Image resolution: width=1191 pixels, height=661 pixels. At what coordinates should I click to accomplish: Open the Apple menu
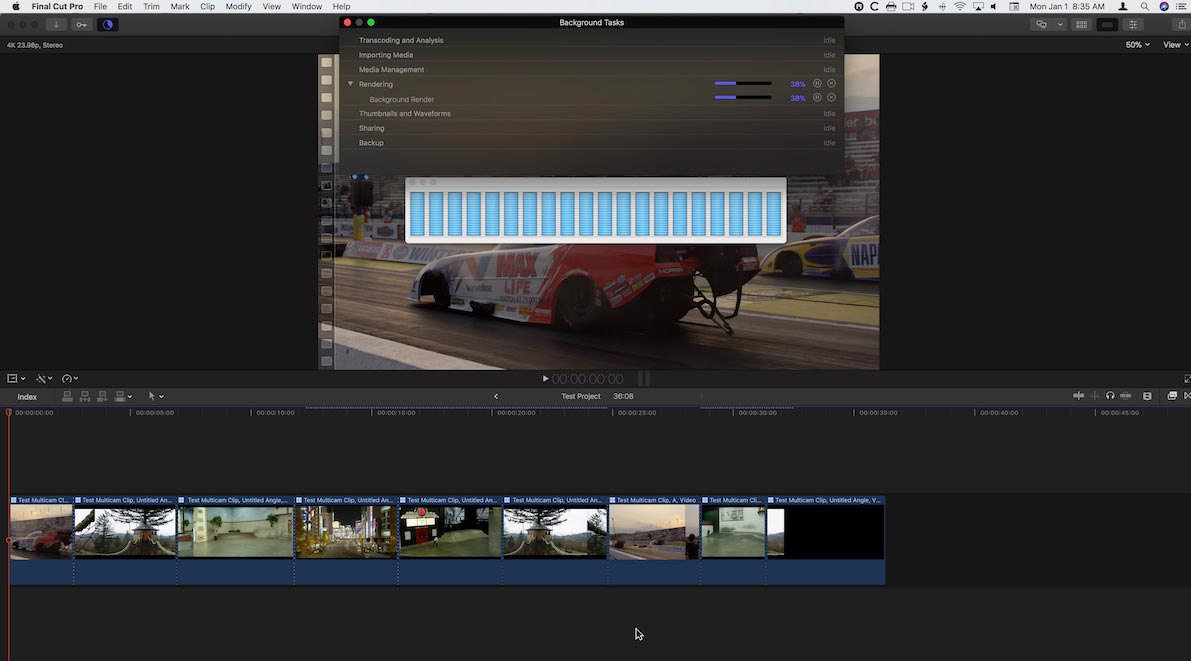click(x=16, y=6)
